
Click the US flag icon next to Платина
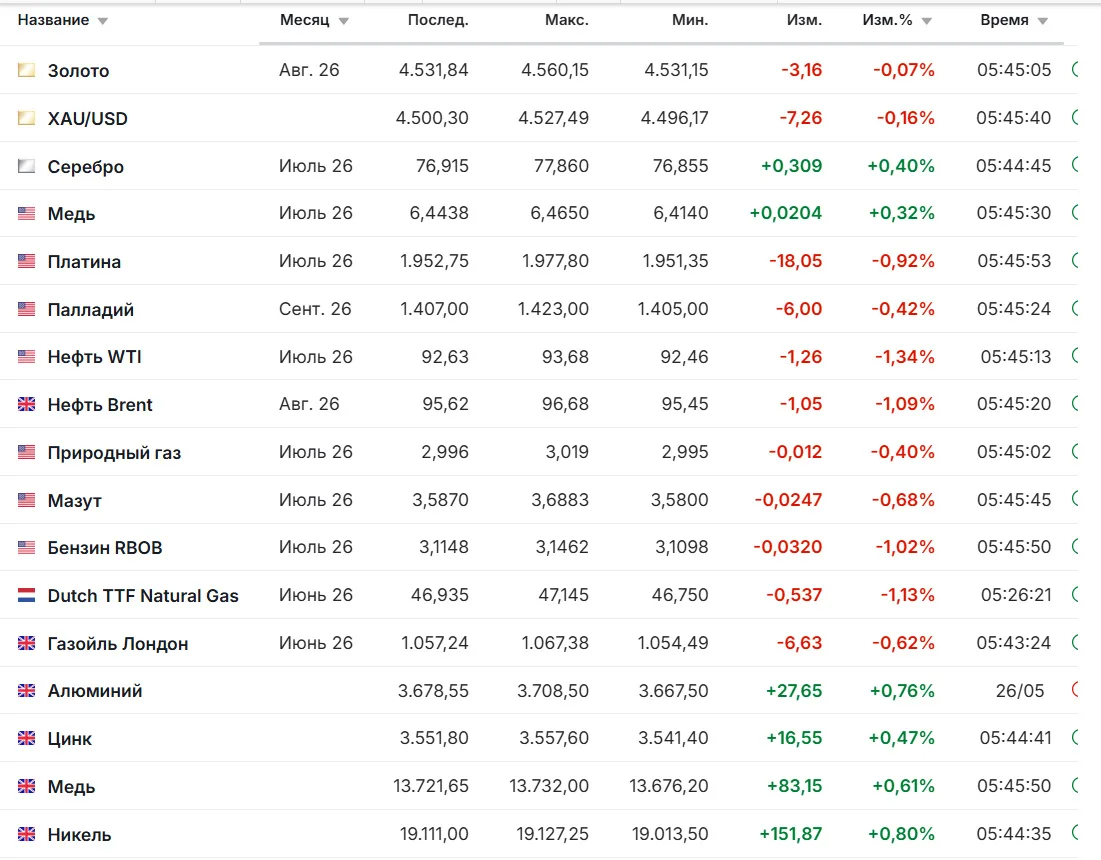coord(27,261)
